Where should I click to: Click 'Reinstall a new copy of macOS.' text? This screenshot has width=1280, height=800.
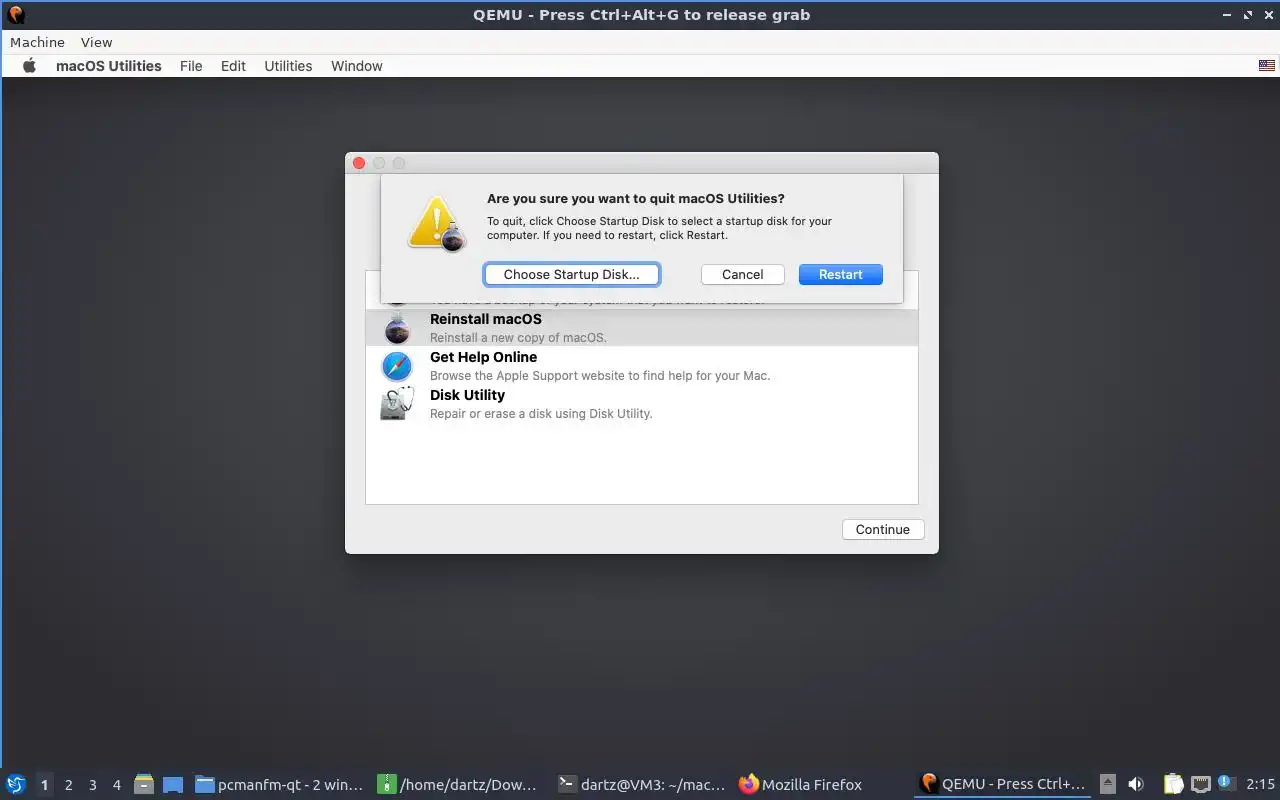coord(518,338)
